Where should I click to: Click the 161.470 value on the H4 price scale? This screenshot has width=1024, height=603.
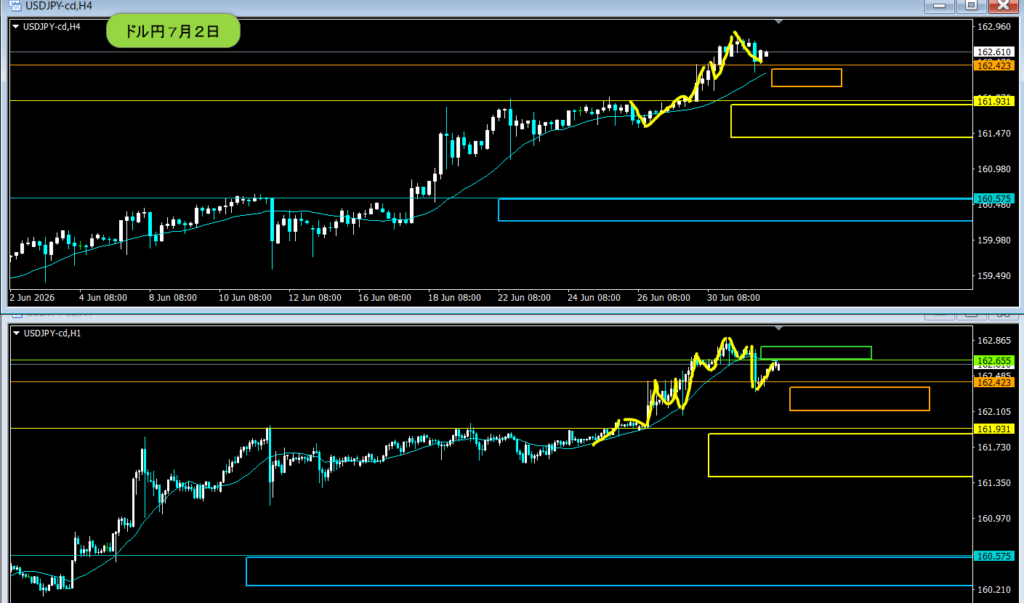coord(994,133)
